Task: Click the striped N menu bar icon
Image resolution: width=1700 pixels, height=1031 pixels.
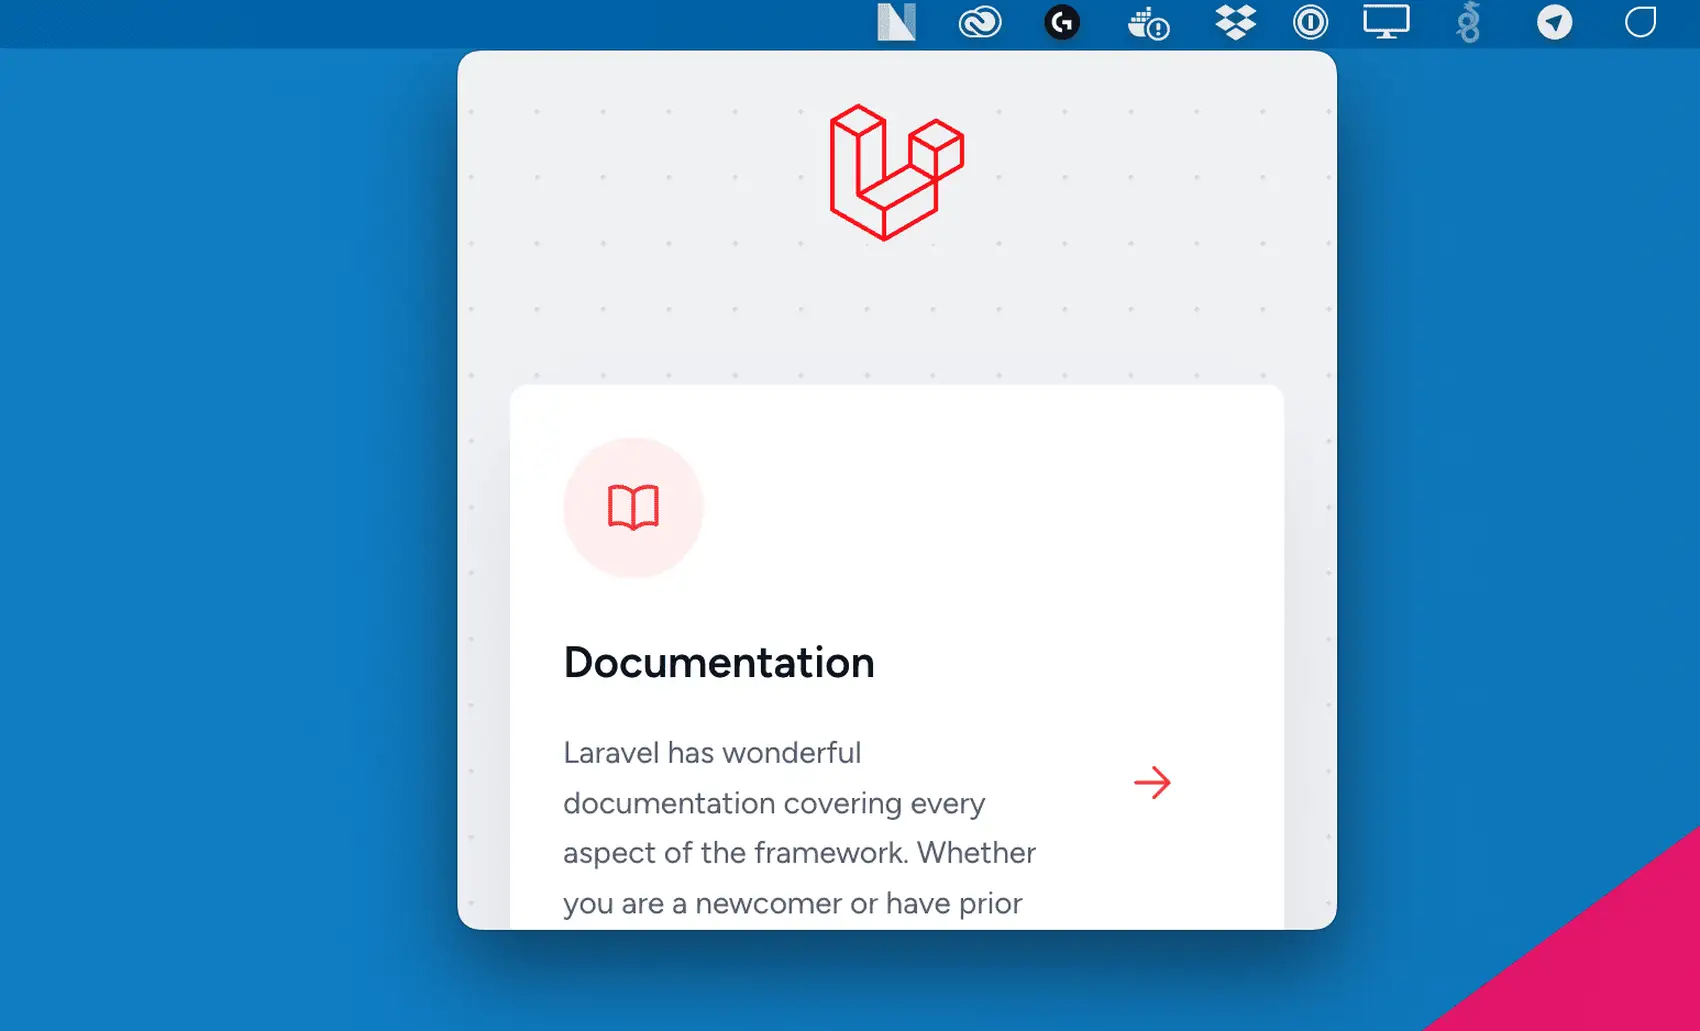Action: (896, 22)
